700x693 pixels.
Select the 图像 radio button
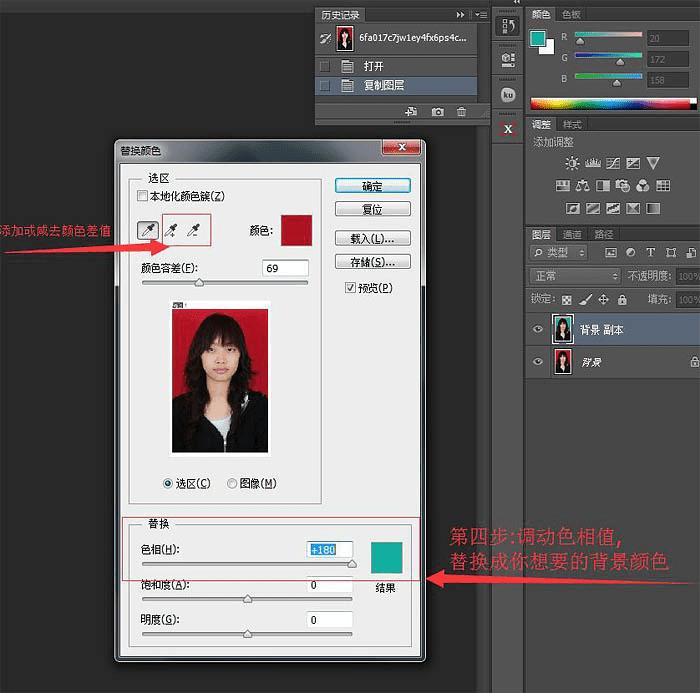coord(232,483)
